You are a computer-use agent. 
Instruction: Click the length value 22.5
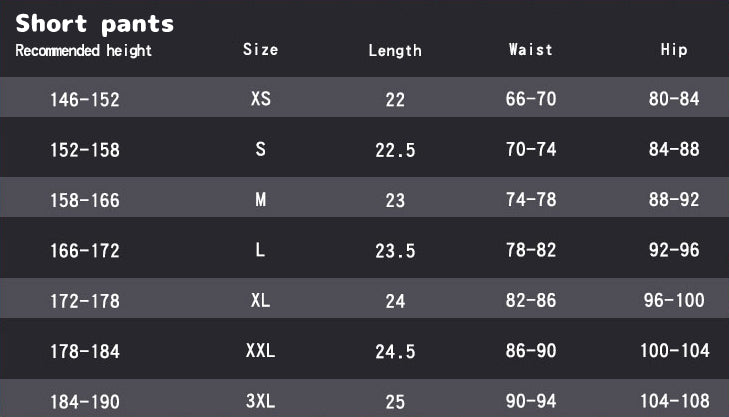pos(395,150)
